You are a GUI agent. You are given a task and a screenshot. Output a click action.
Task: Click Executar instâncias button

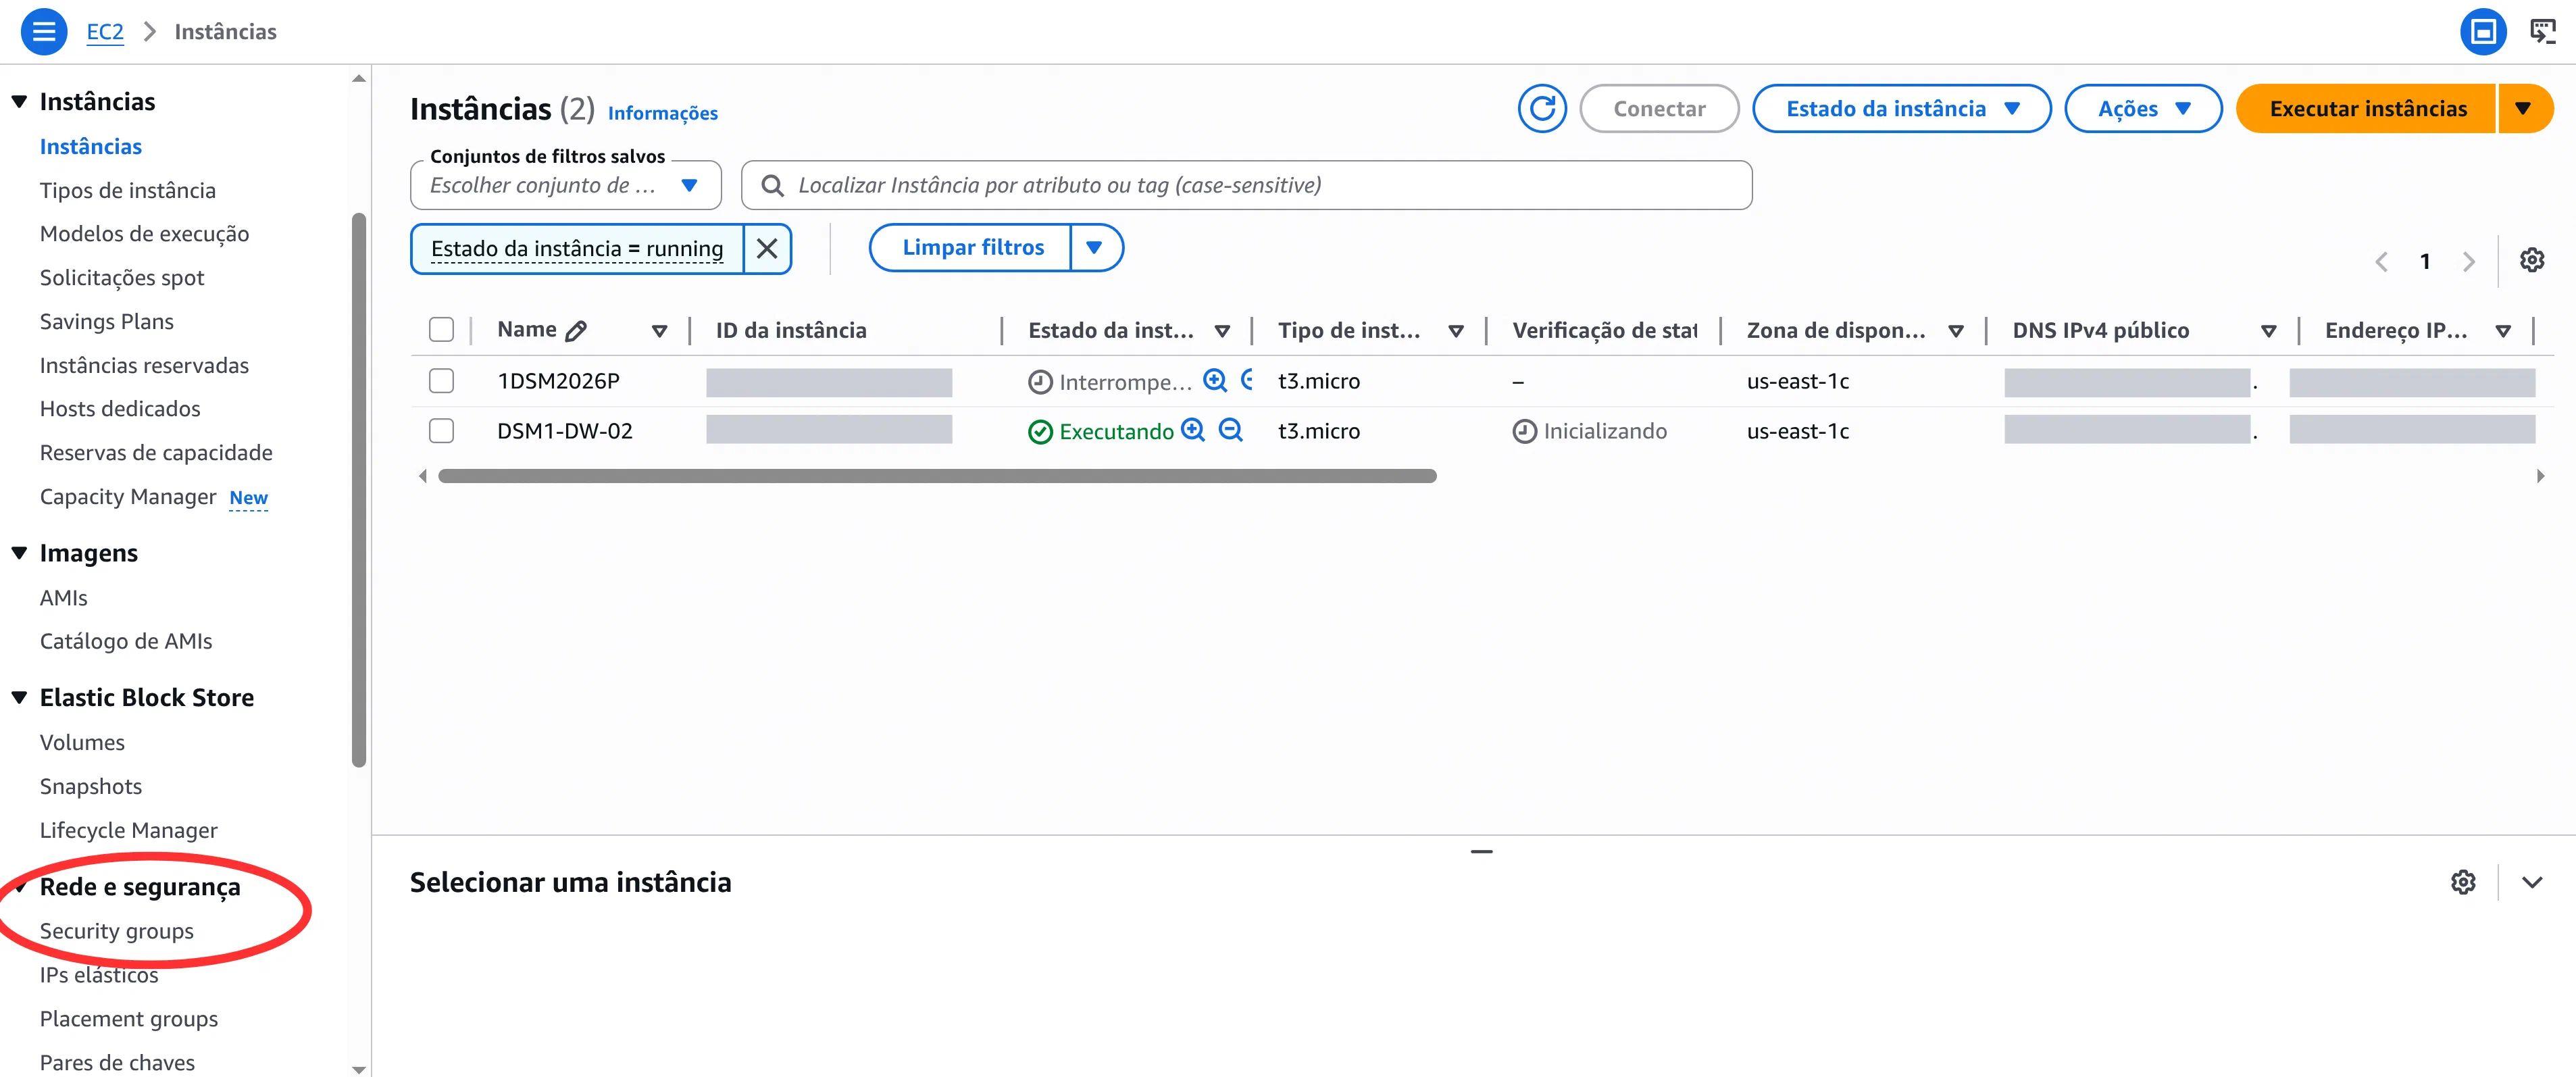2368,108
